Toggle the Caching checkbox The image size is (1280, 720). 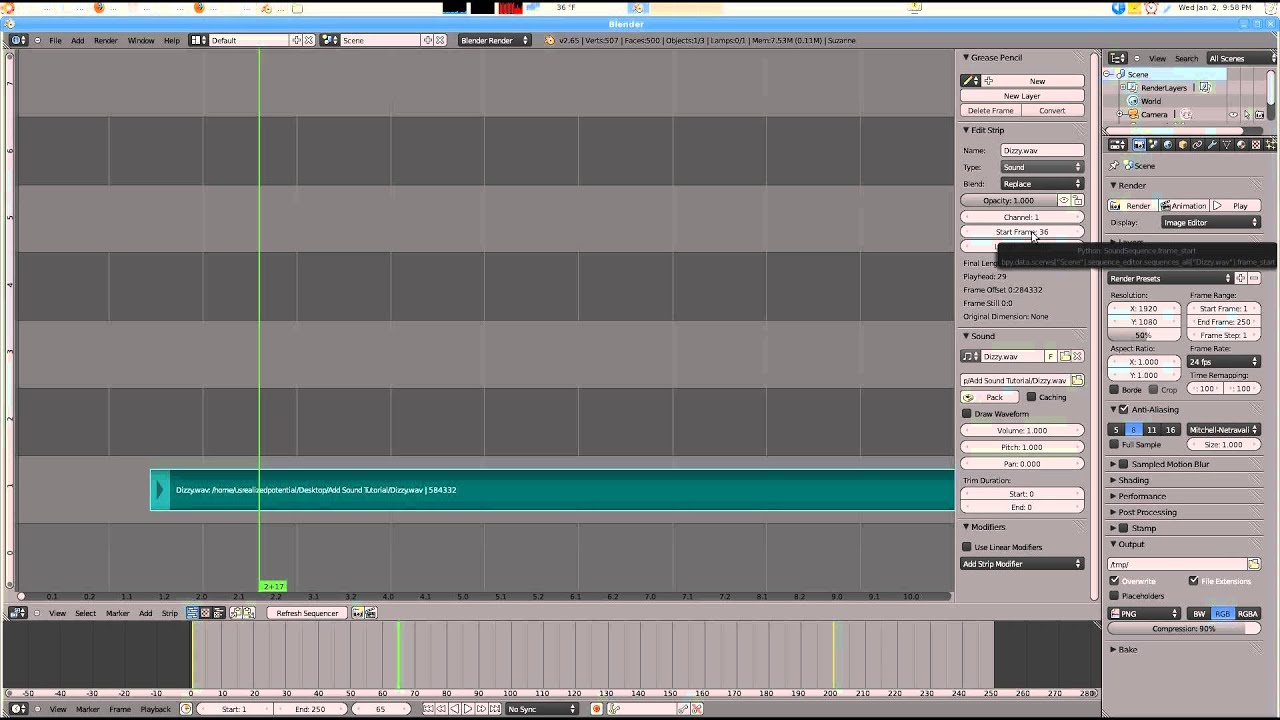(x=1032, y=397)
